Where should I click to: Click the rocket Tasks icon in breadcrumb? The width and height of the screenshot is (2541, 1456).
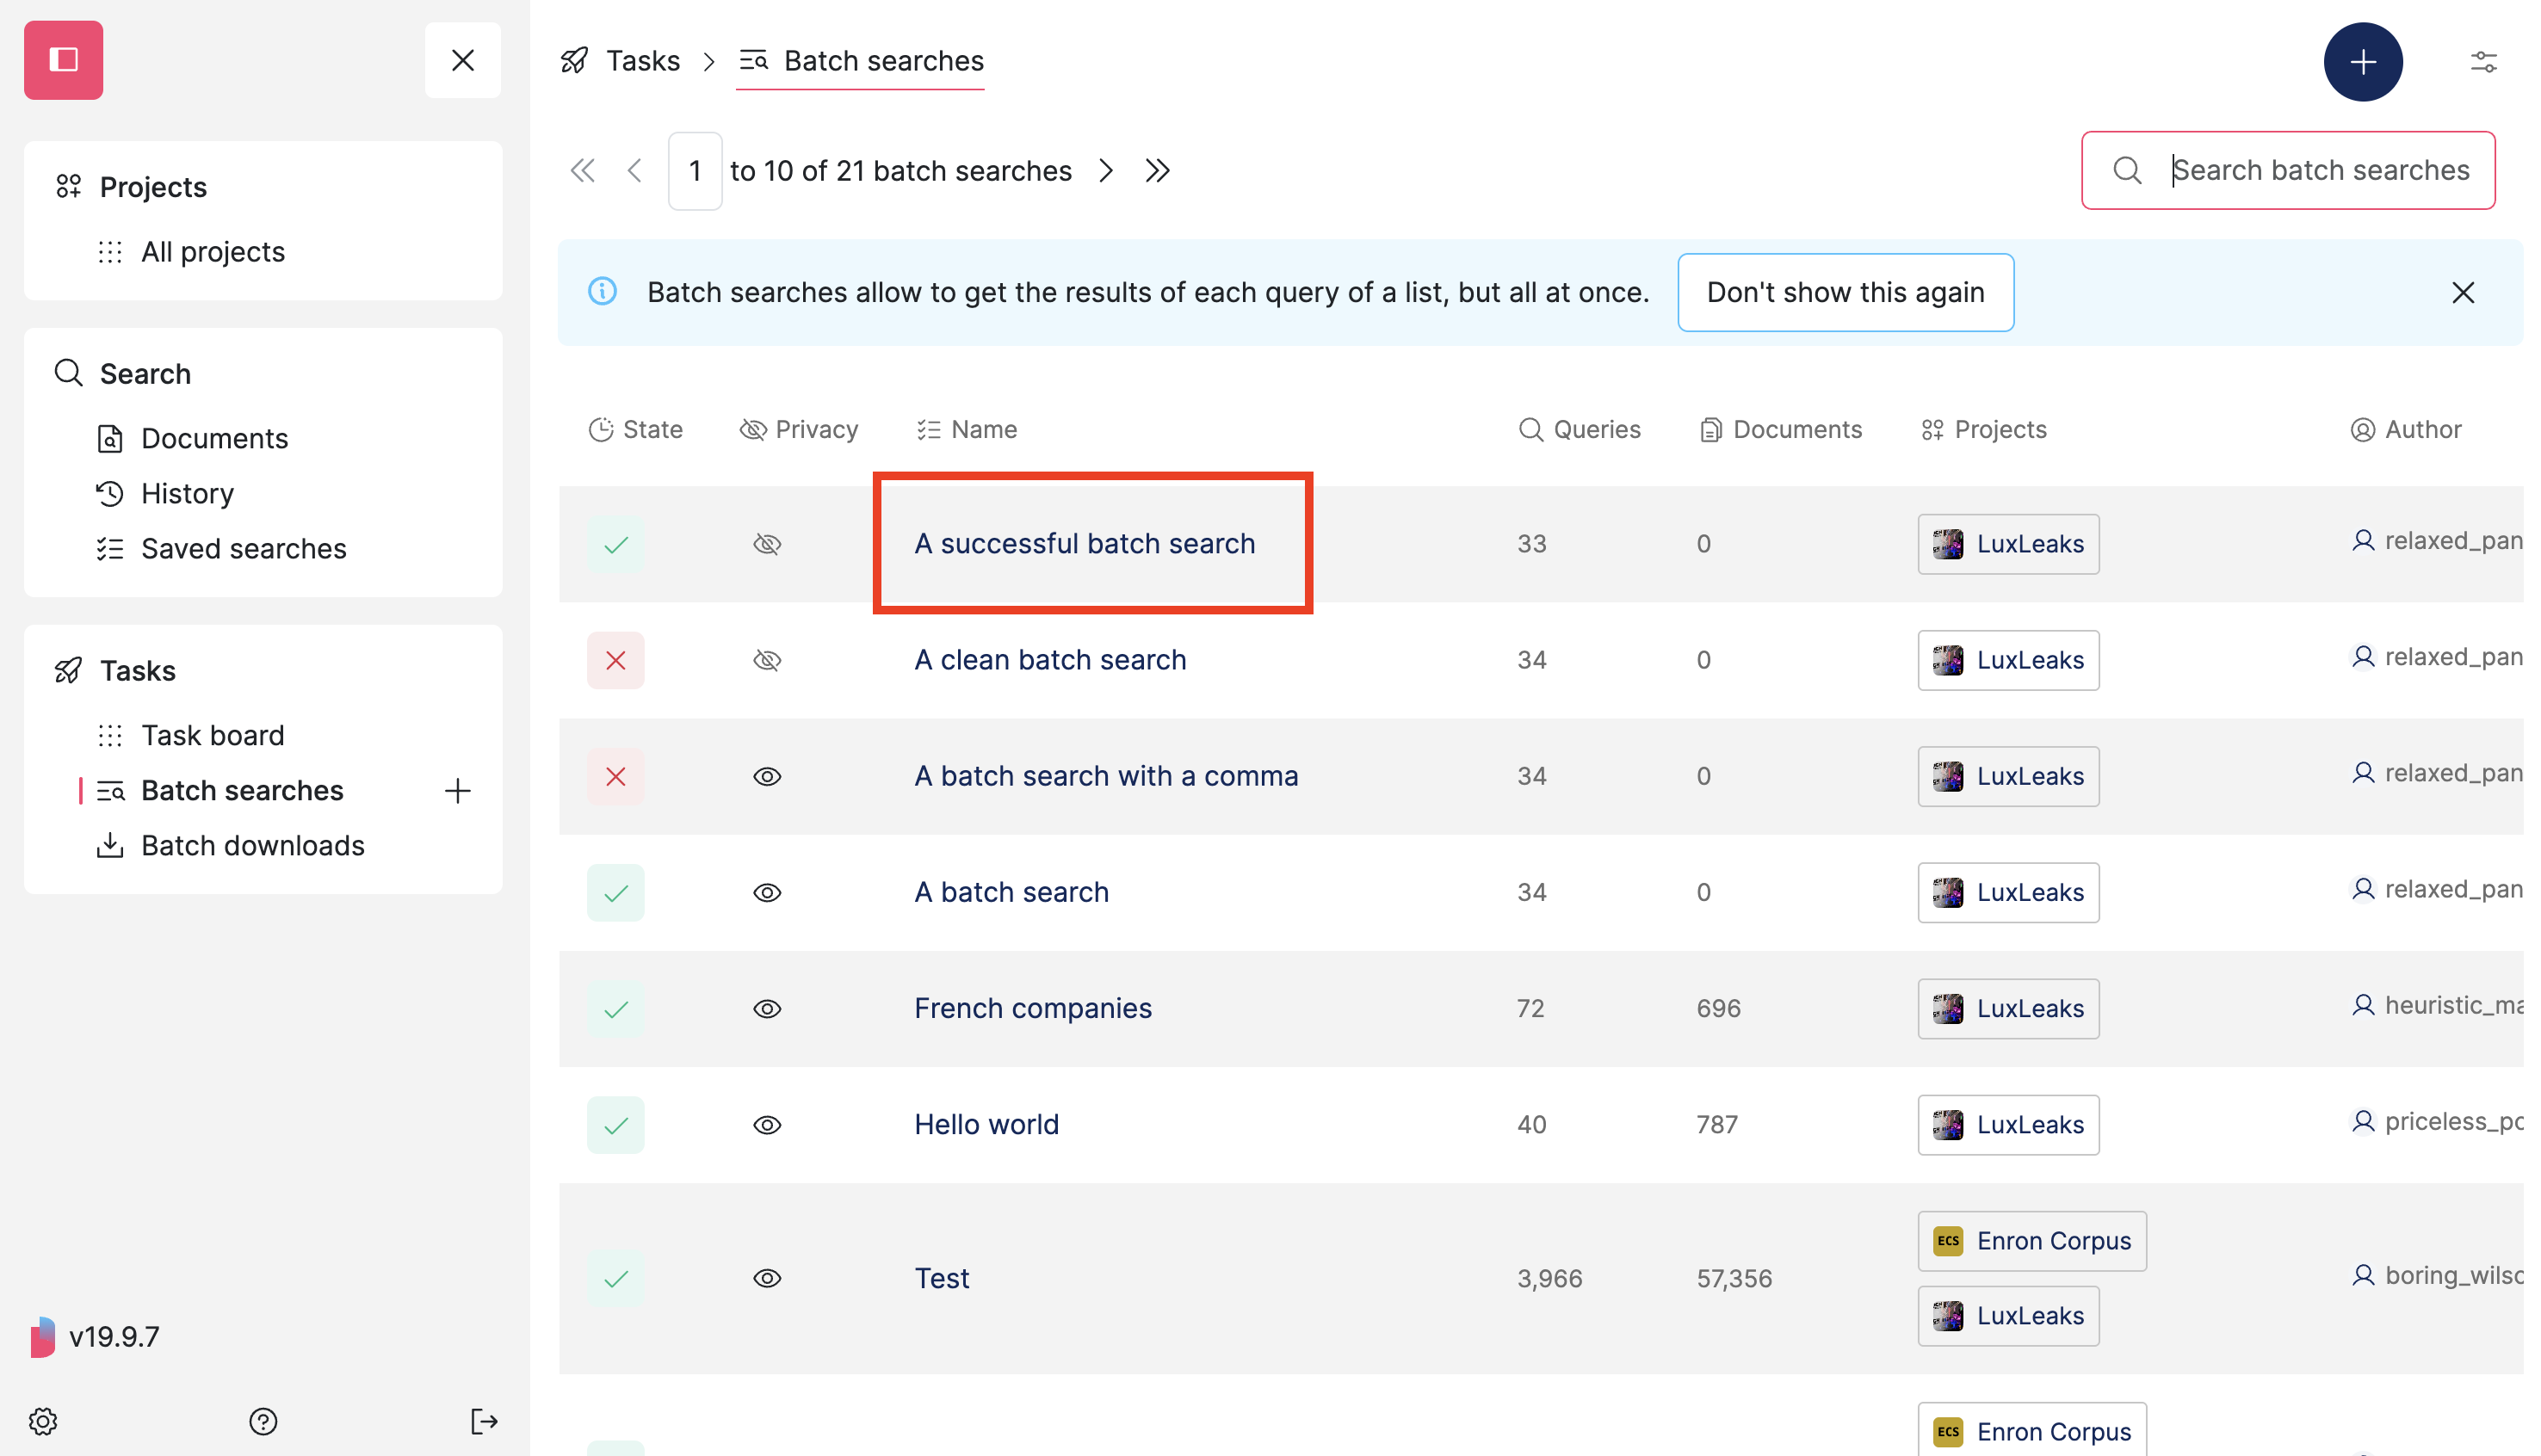pos(573,60)
